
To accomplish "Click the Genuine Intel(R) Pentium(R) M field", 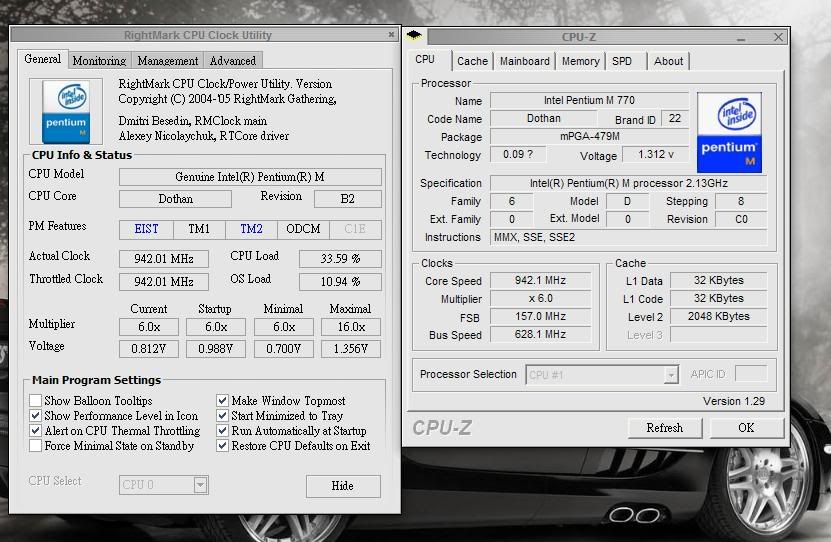I will pos(250,177).
